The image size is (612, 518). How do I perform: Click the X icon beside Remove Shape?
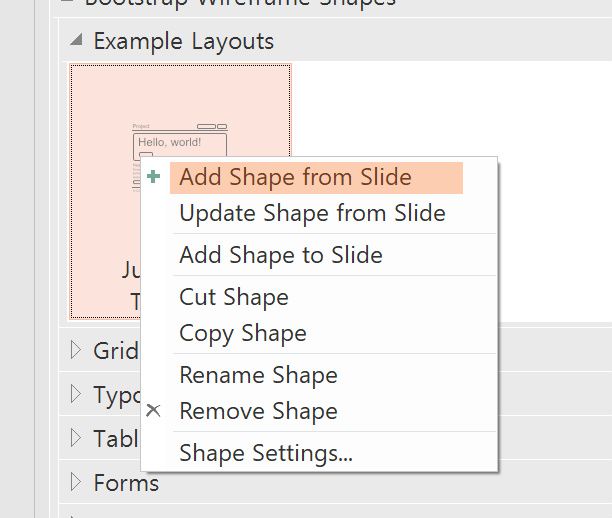point(153,411)
